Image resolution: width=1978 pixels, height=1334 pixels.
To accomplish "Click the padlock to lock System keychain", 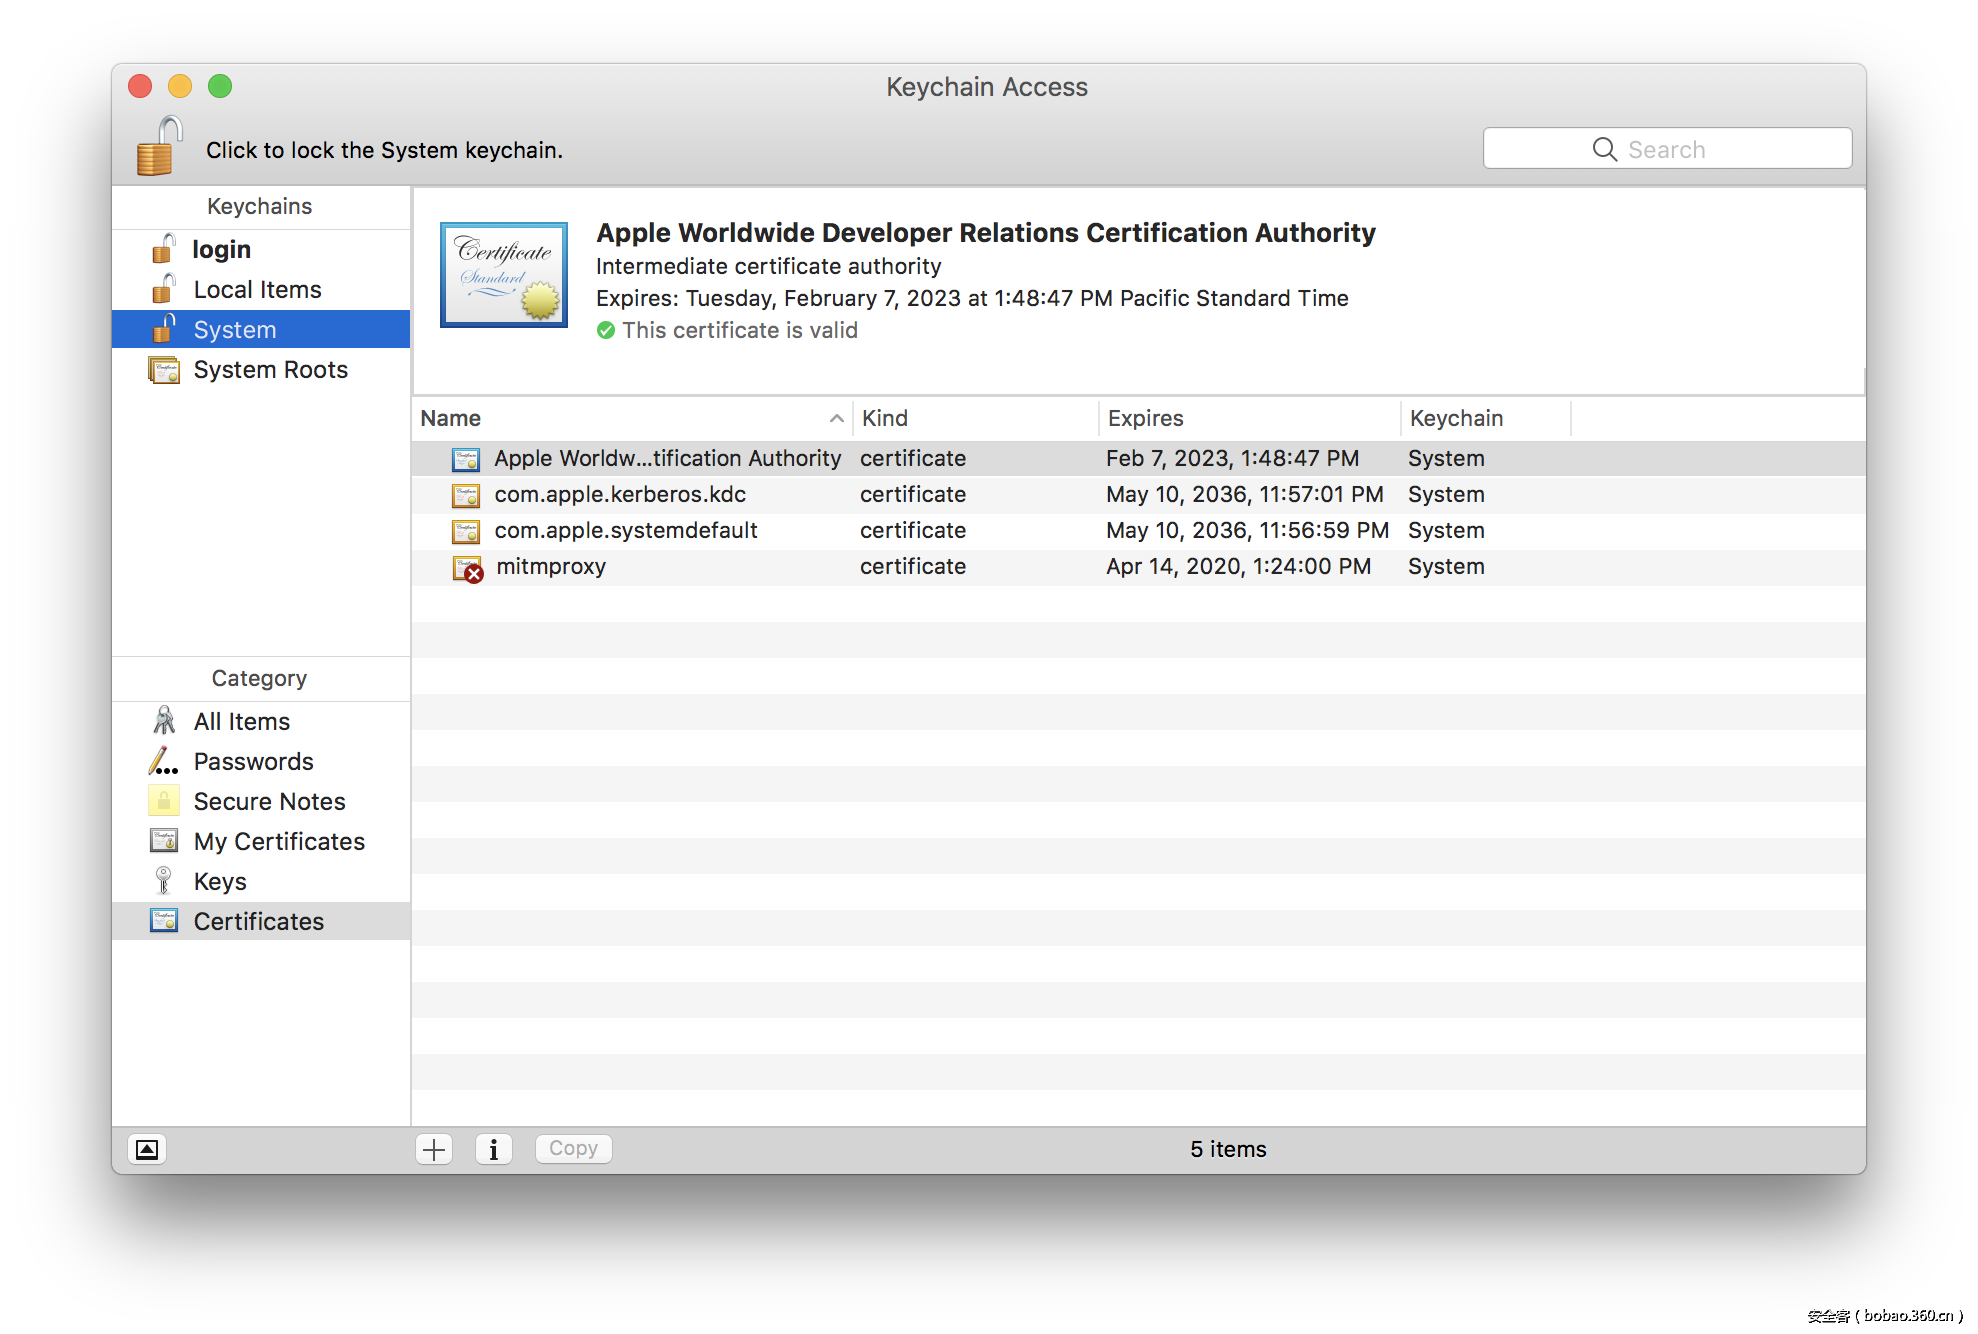I will (159, 147).
